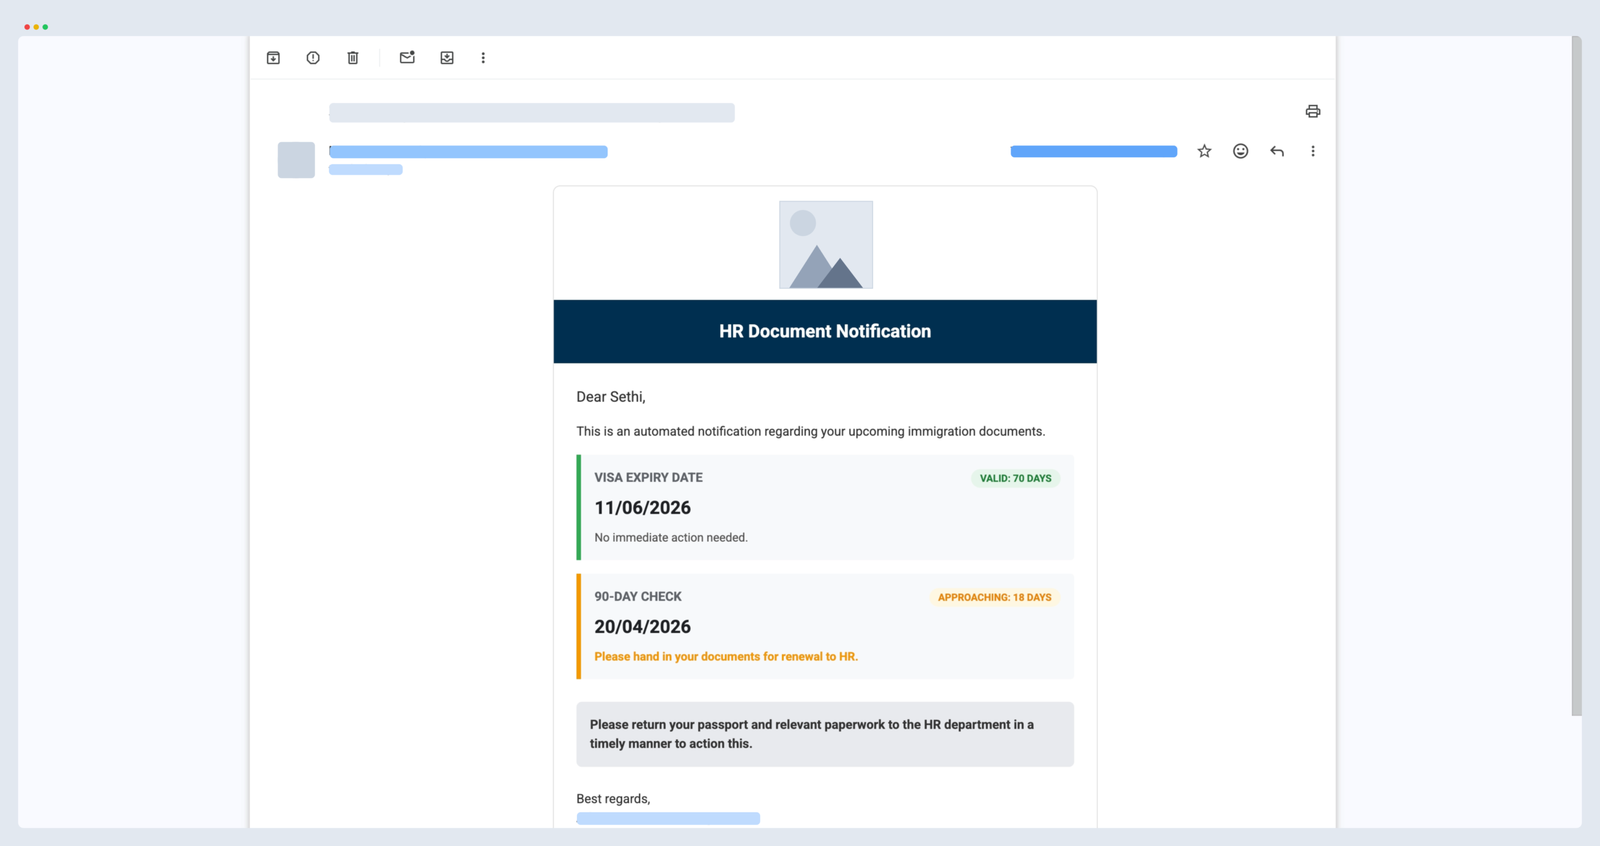This screenshot has width=1600, height=846.
Task: Delete the email with trash icon
Action: click(353, 58)
